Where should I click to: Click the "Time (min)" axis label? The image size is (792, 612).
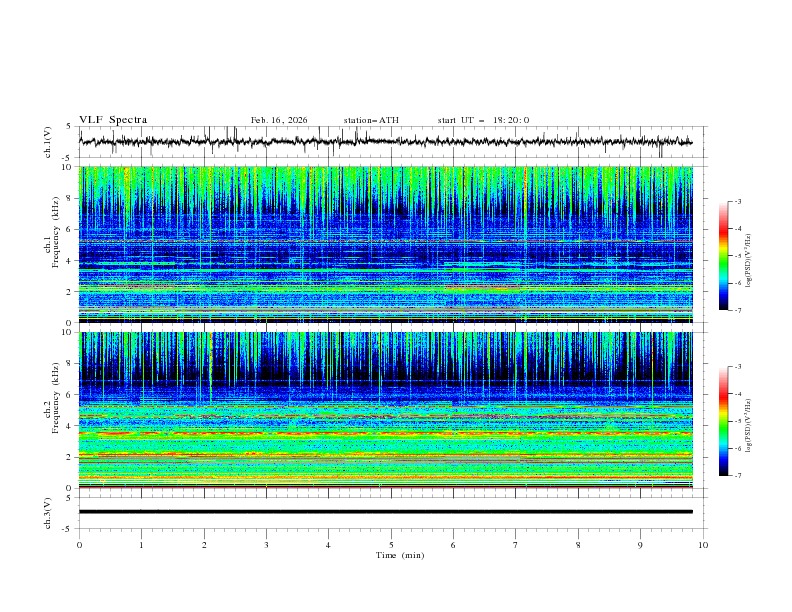[400, 555]
